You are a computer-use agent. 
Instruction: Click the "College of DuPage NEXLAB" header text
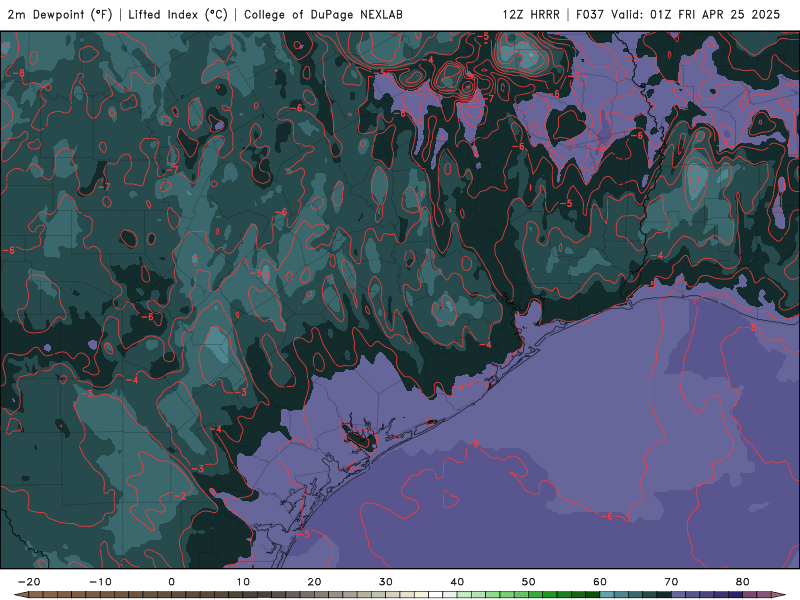coord(323,15)
